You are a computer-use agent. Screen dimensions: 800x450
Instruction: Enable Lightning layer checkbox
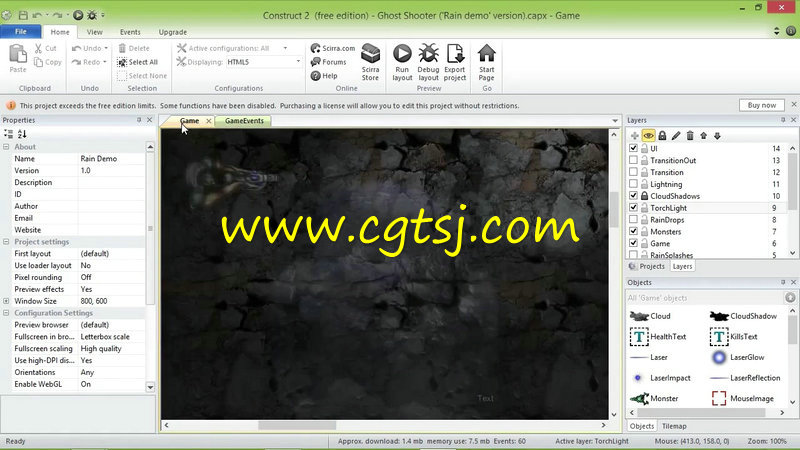click(x=633, y=184)
